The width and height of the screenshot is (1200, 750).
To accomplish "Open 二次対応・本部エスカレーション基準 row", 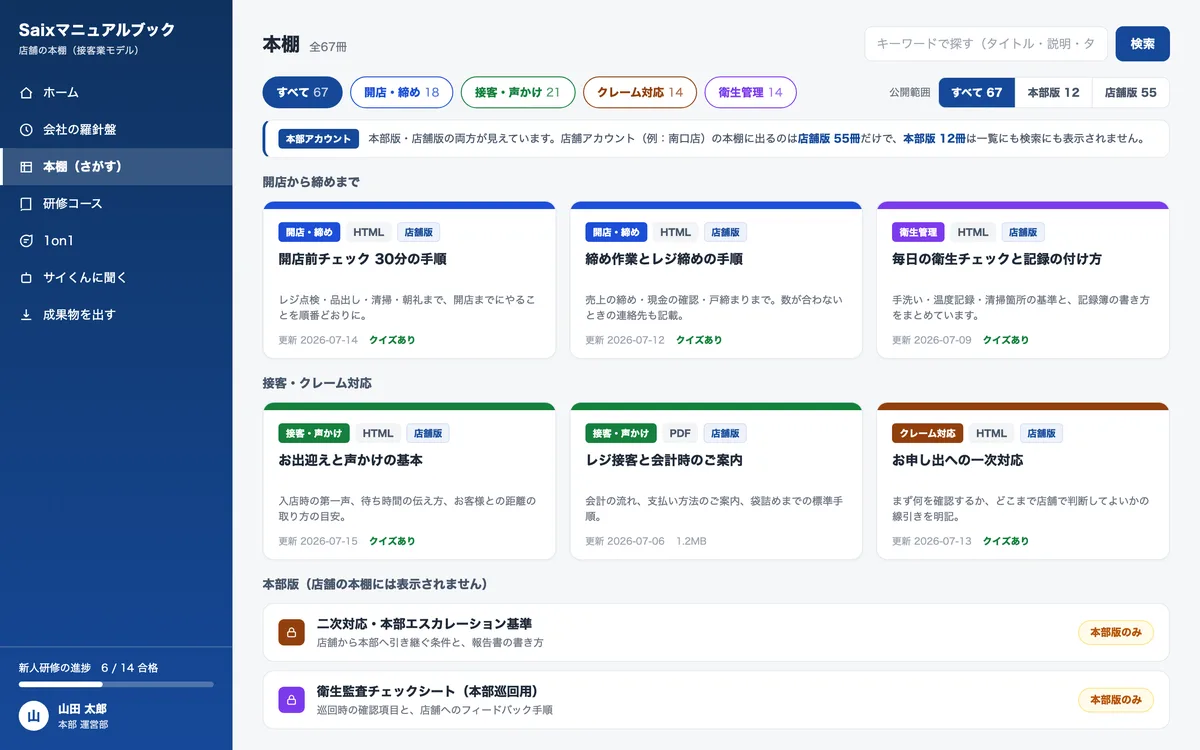I will point(716,632).
